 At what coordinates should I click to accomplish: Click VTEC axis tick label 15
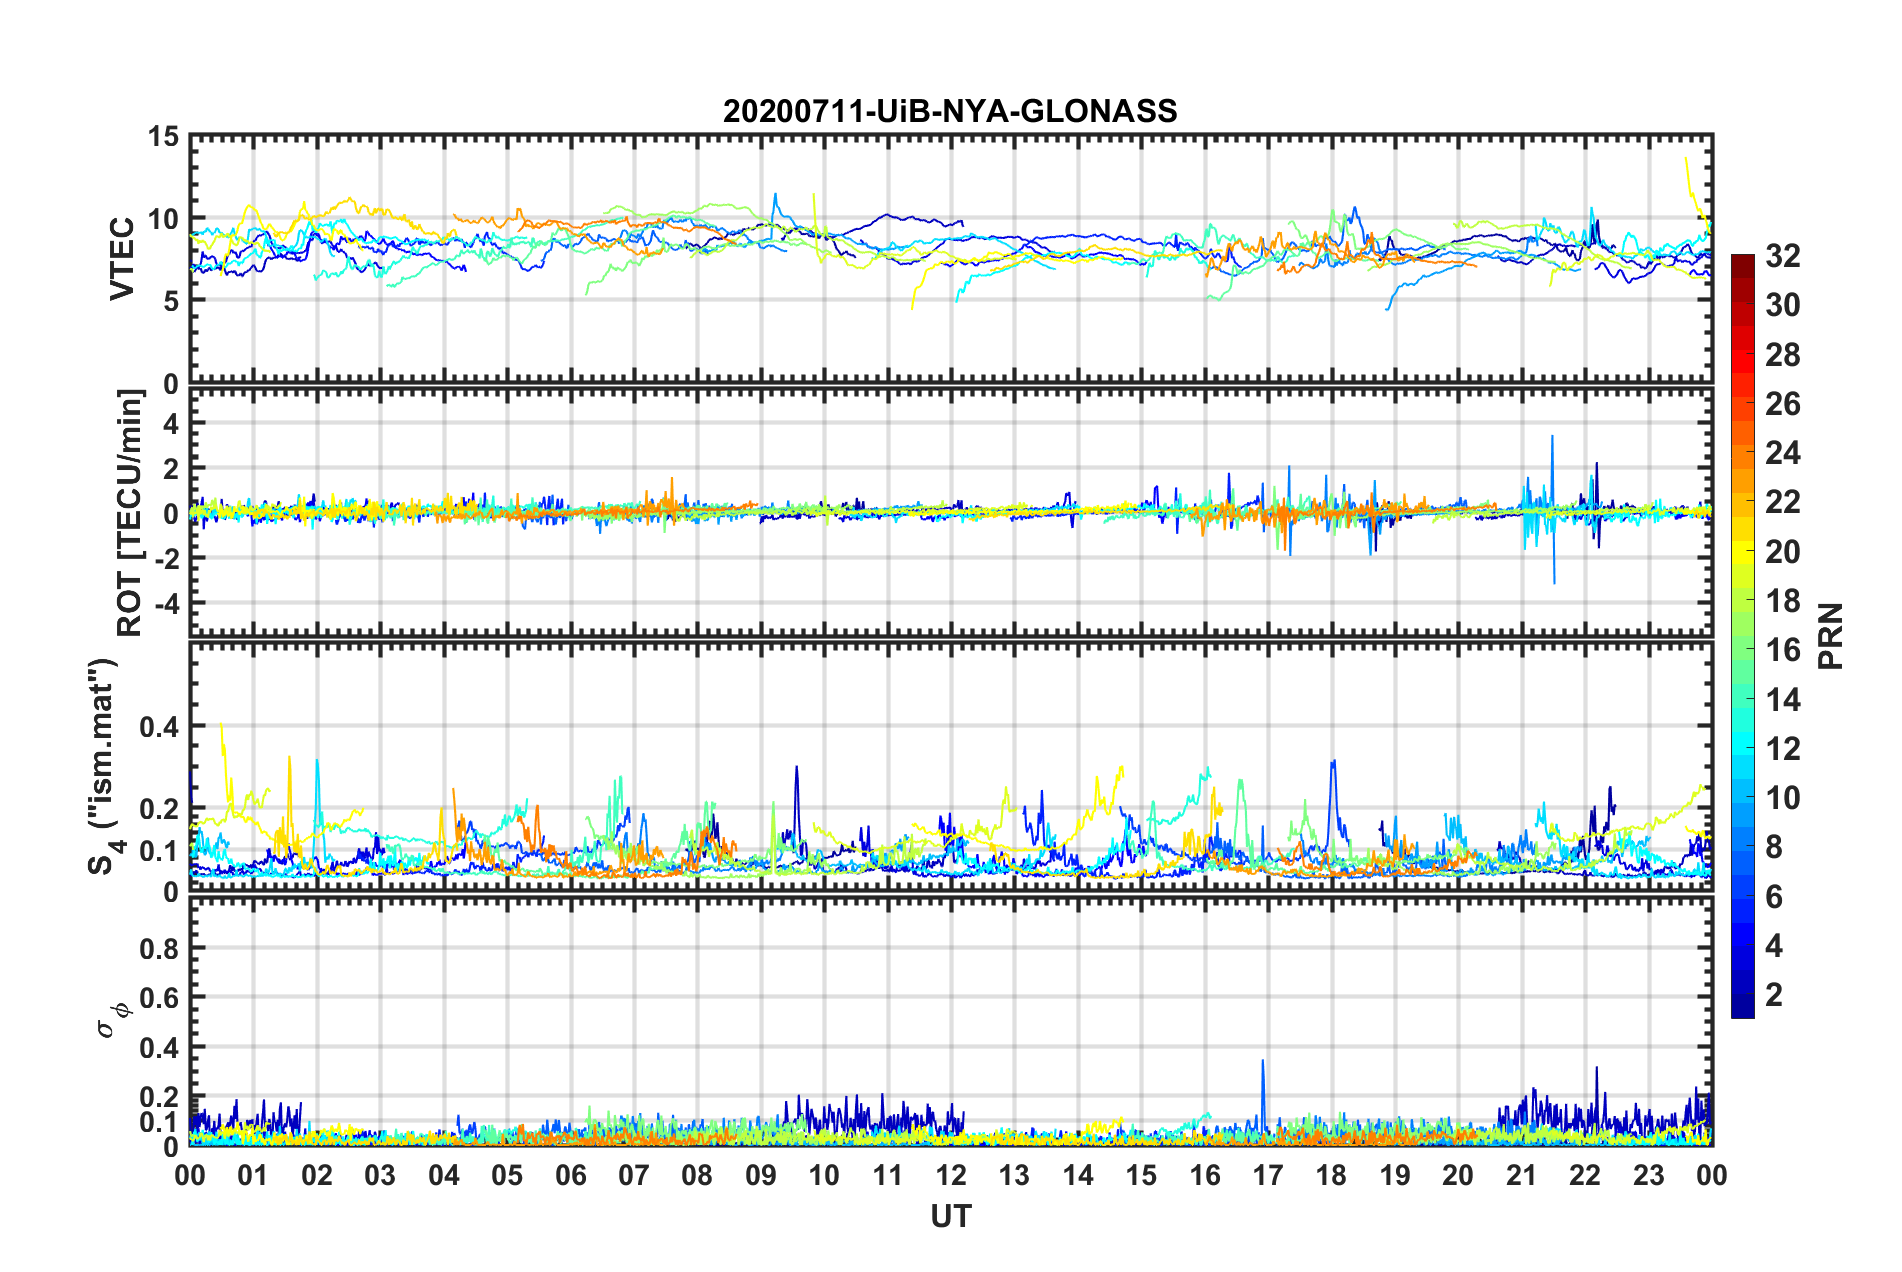162,137
